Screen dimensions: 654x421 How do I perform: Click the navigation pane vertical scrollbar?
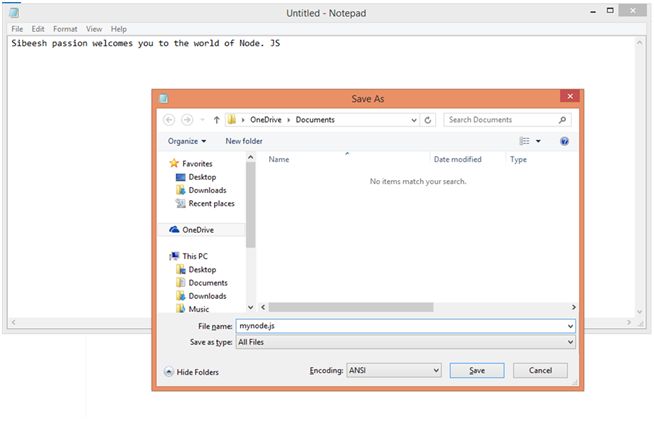point(250,204)
